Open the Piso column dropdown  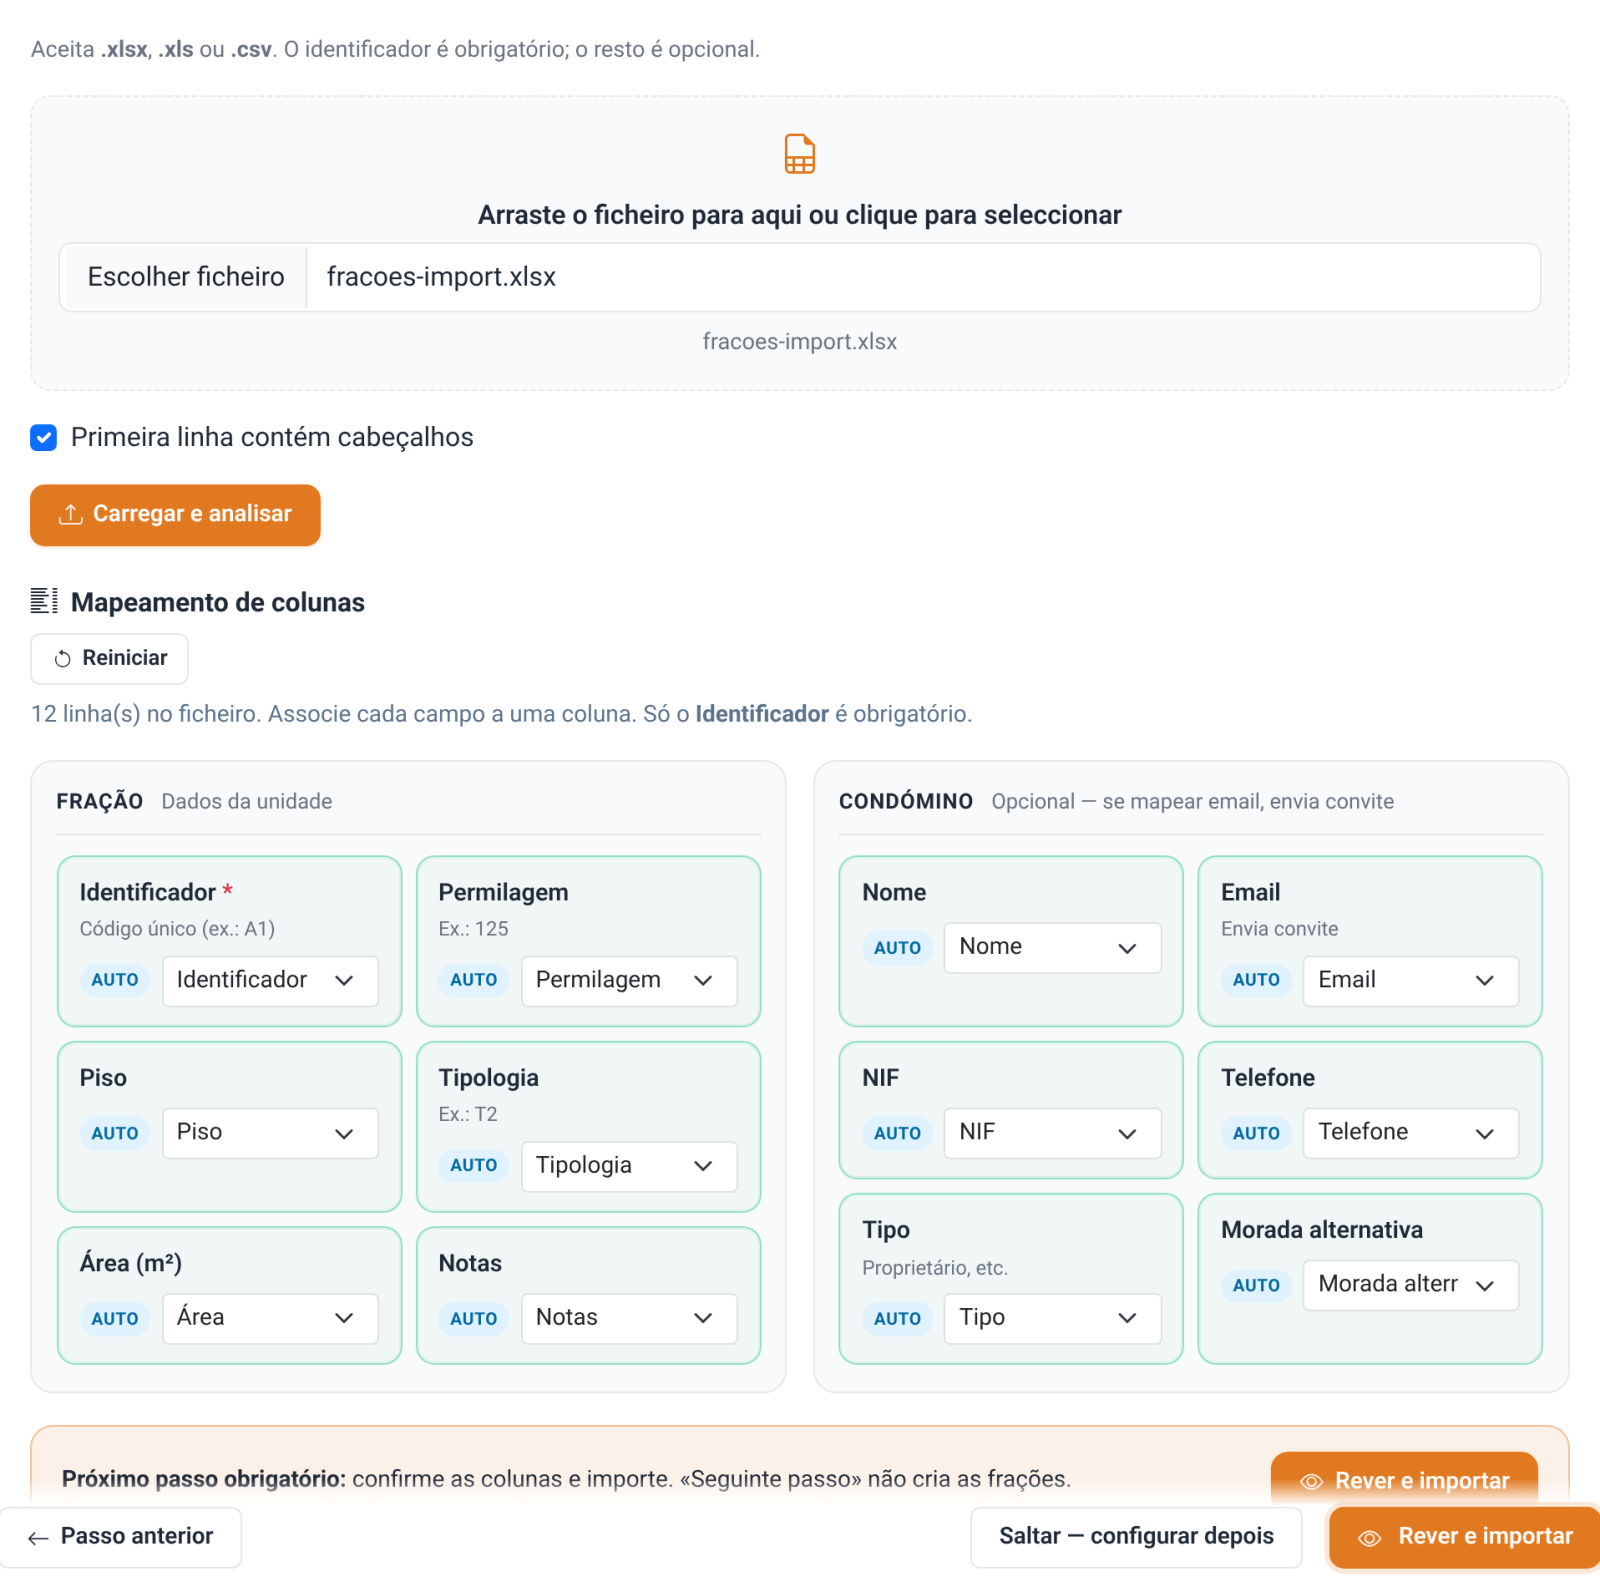pyautogui.click(x=270, y=1133)
